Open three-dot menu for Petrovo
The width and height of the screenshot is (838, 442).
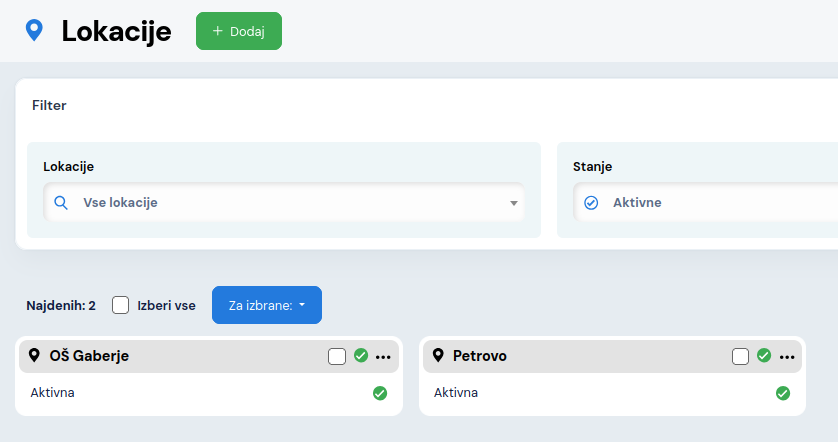coord(787,357)
